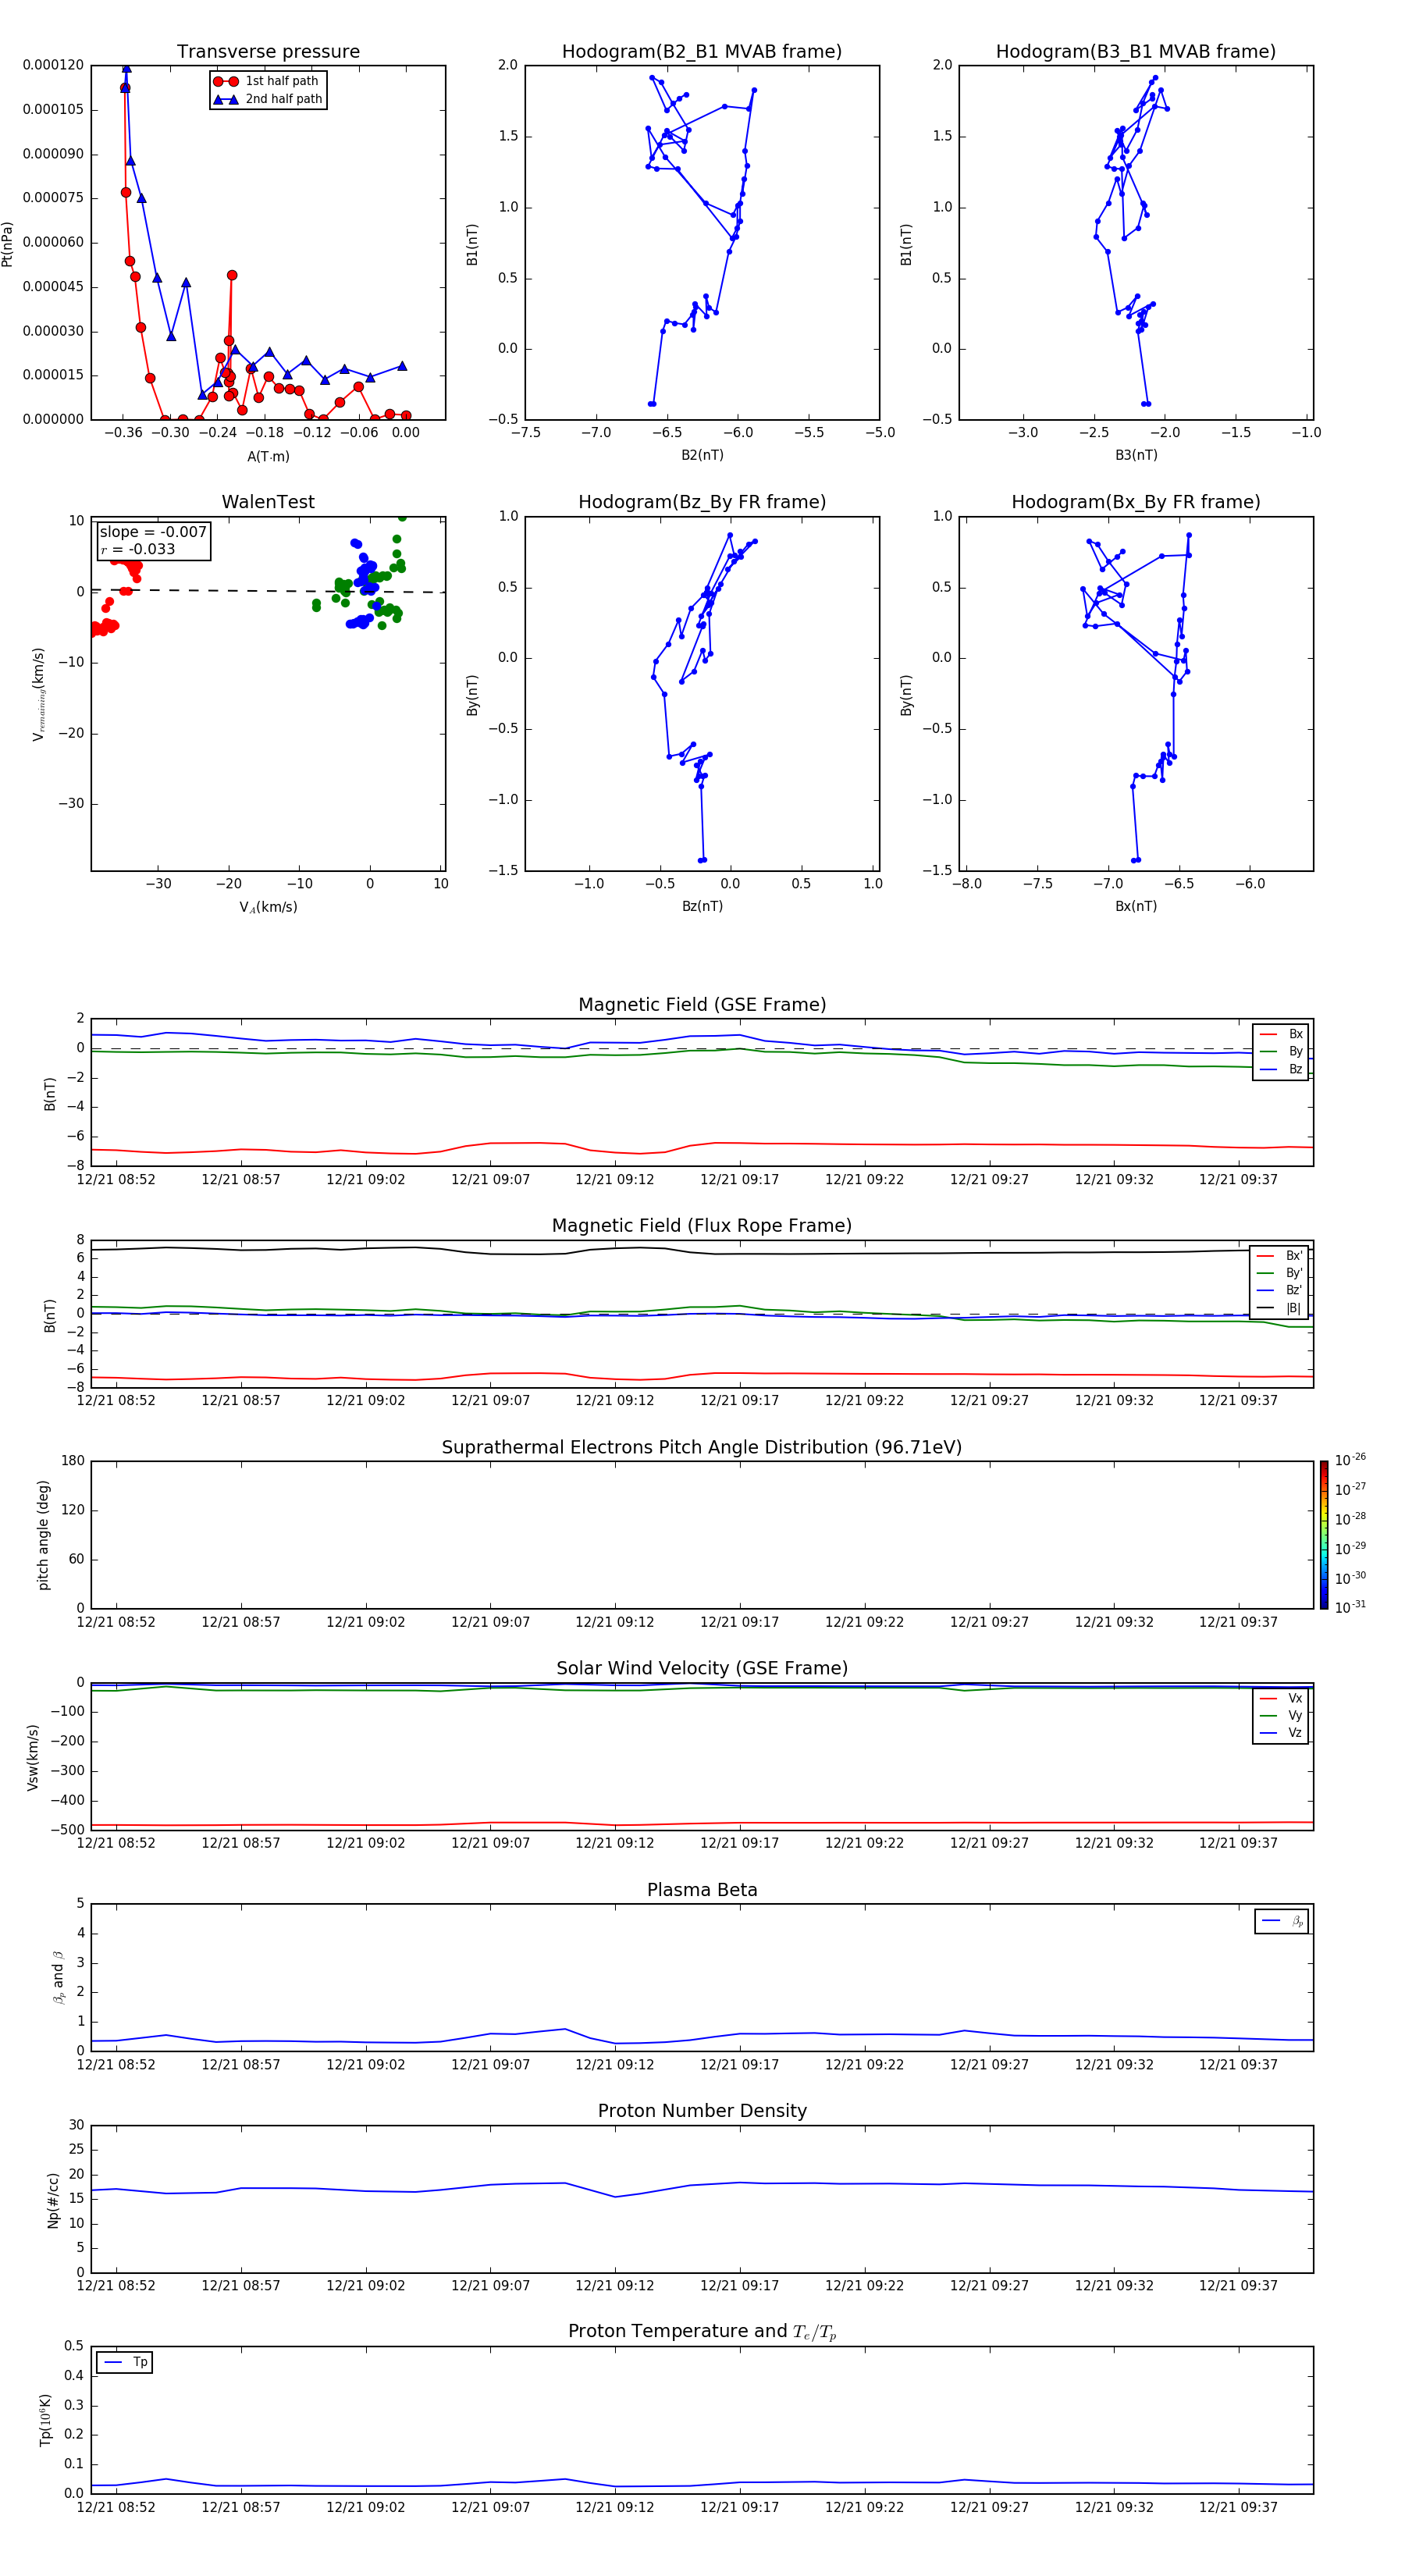Click the 'Bx' legend entry in GSE plot
The width and height of the screenshot is (1405, 2576).
(x=1281, y=1034)
